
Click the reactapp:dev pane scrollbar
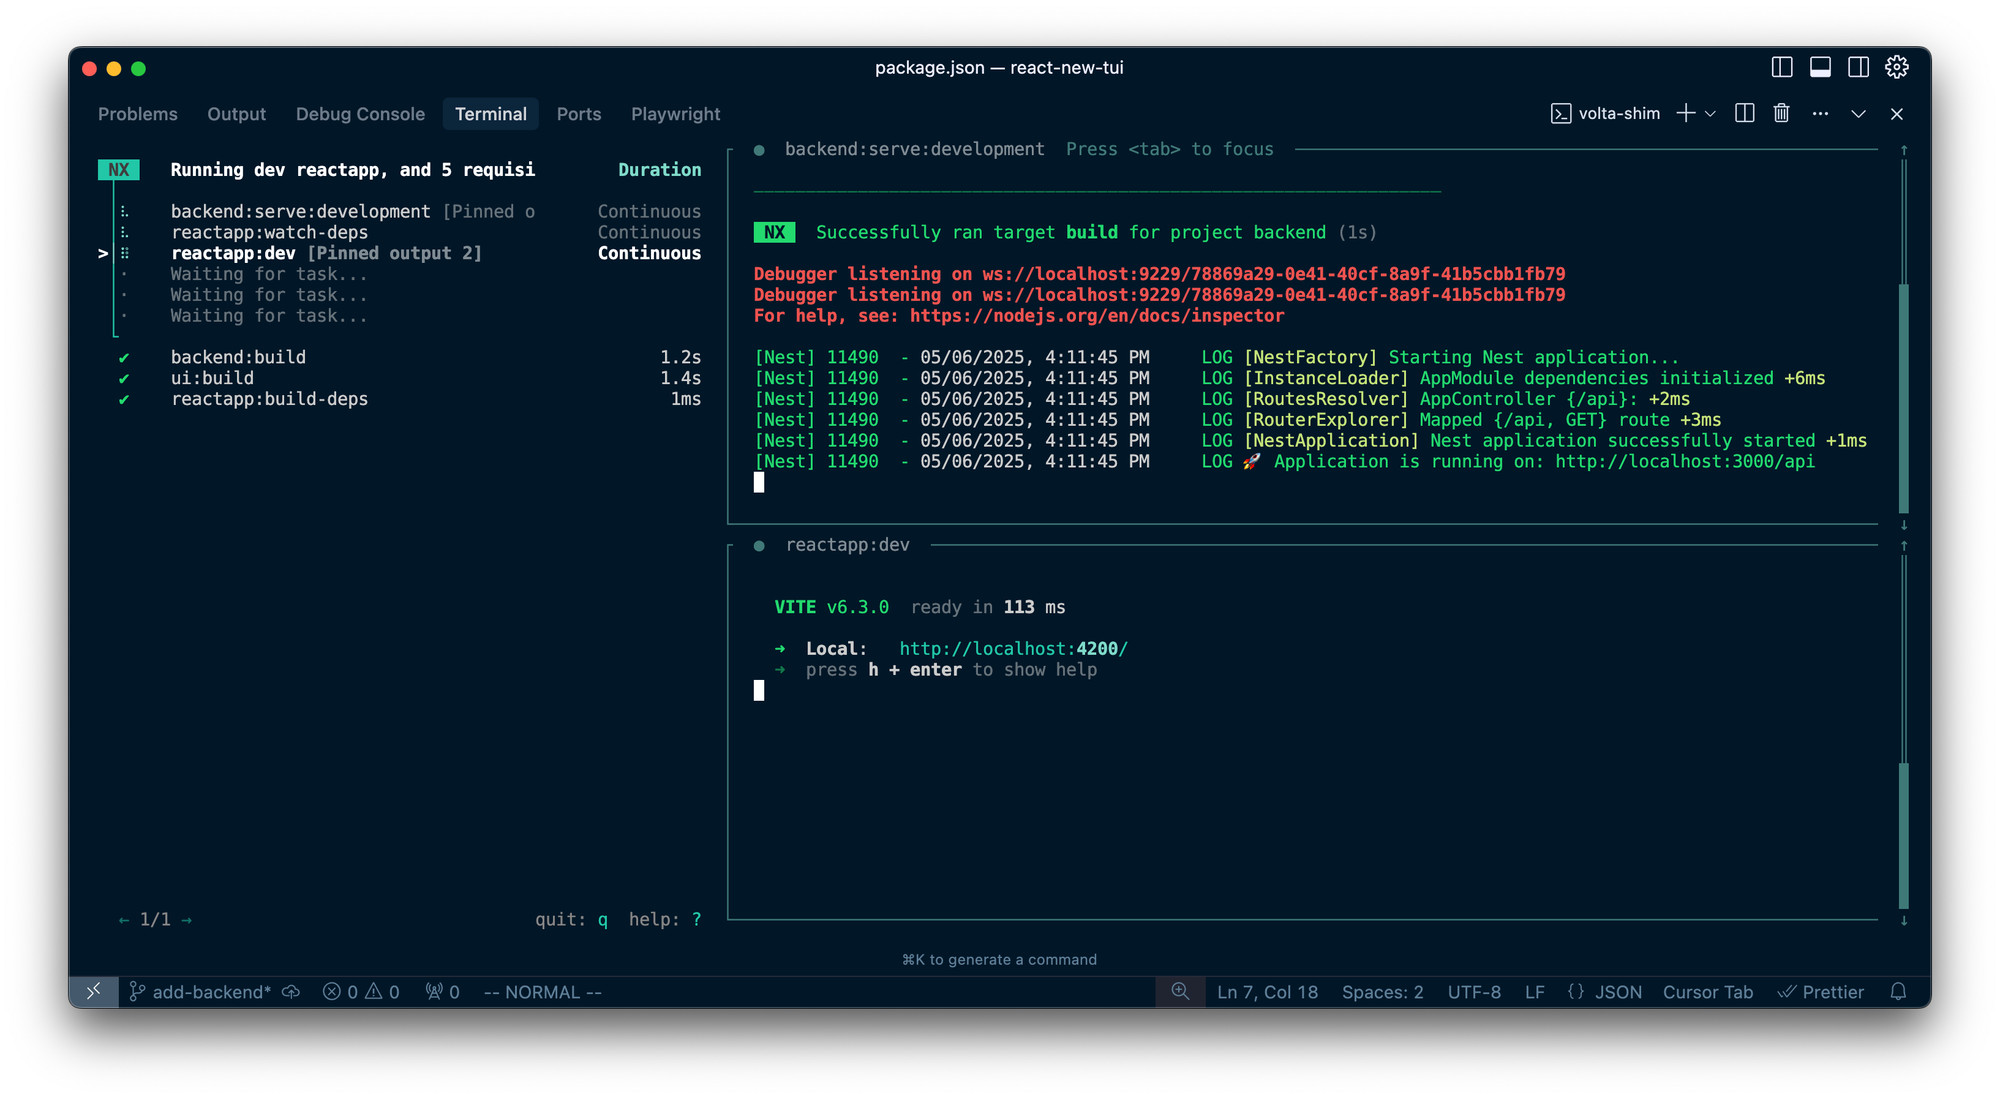coord(1904,836)
